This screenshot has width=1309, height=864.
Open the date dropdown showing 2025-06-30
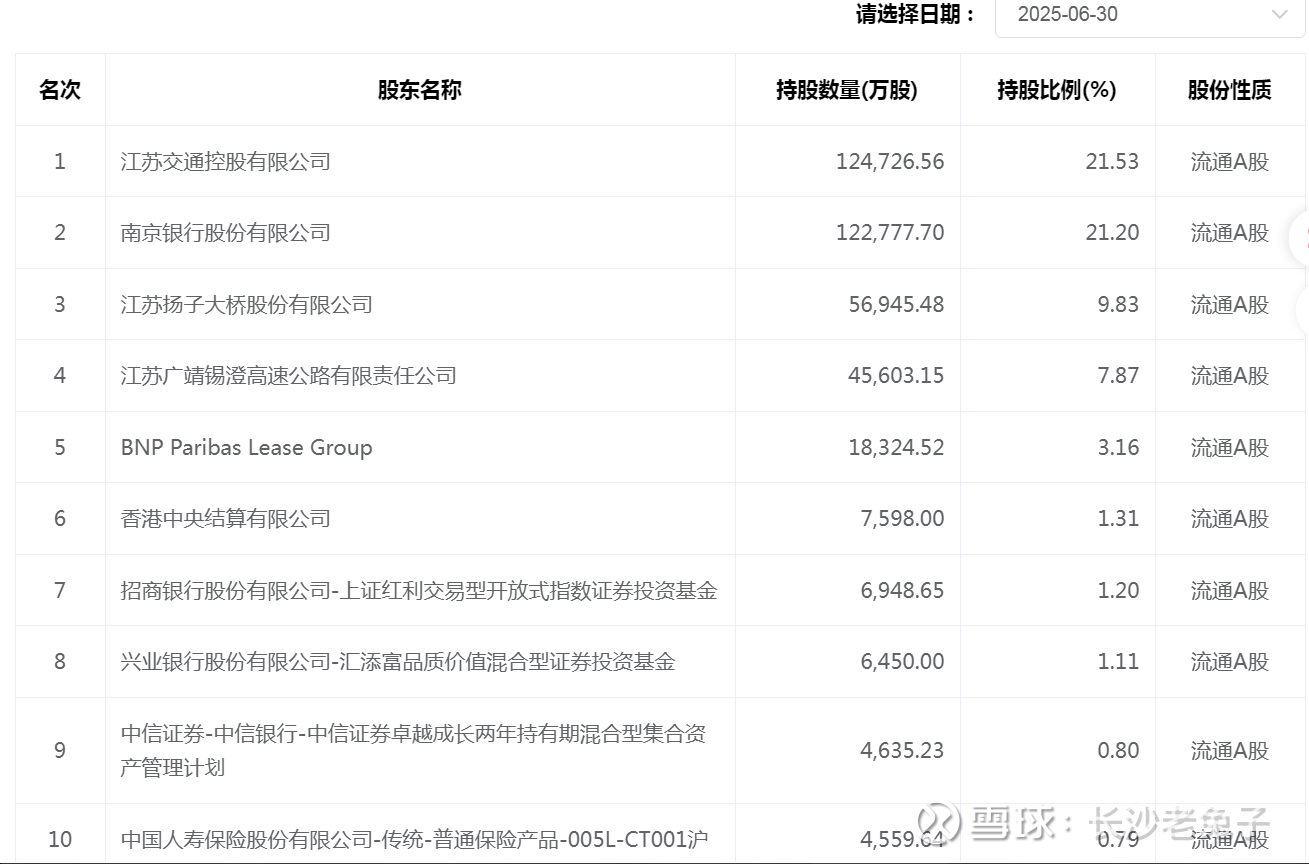pyautogui.click(x=1151, y=15)
